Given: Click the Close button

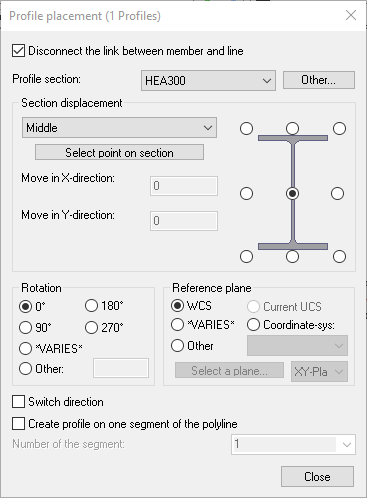Looking at the screenshot, I should pos(317,477).
